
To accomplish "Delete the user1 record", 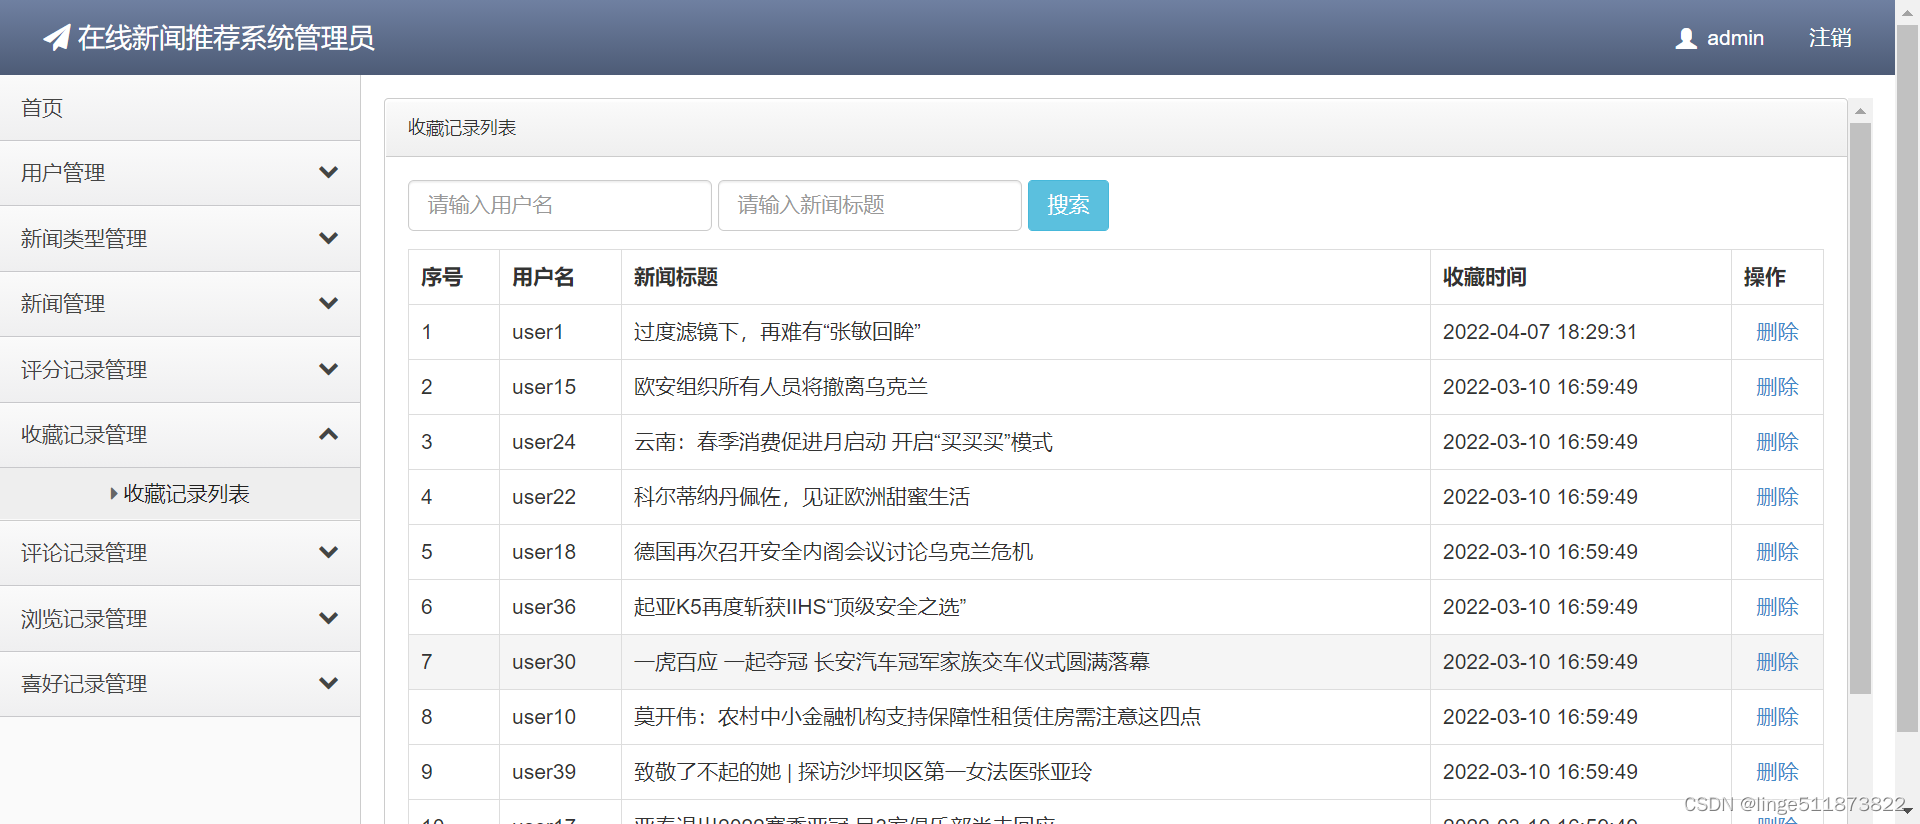I will tap(1777, 332).
